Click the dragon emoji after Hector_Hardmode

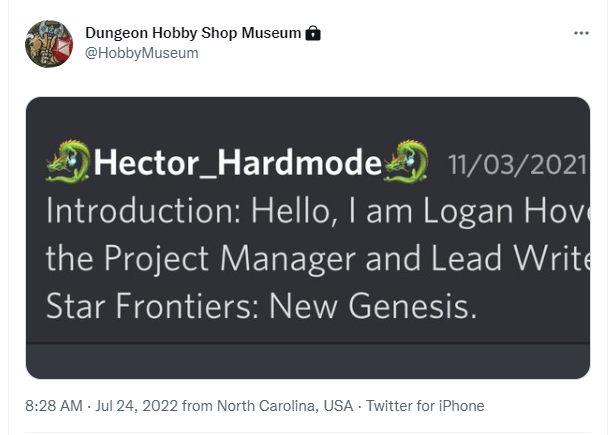[x=407, y=163]
